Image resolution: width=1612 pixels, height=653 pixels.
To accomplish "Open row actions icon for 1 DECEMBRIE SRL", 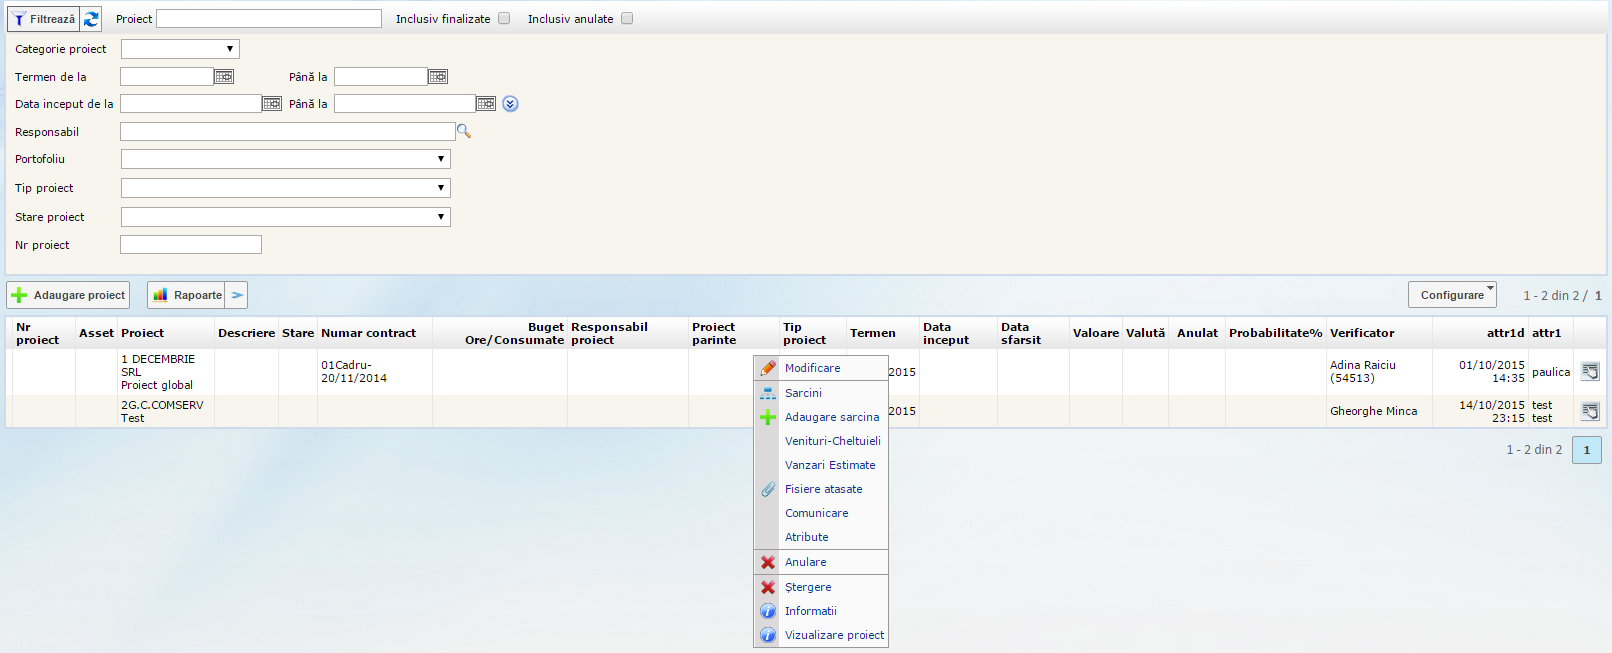I will (1589, 372).
